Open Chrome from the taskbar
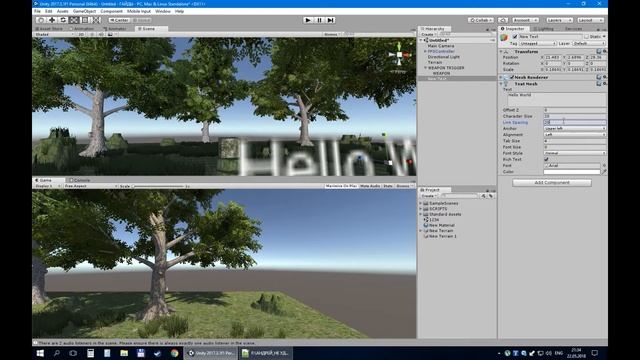 (x=174, y=353)
